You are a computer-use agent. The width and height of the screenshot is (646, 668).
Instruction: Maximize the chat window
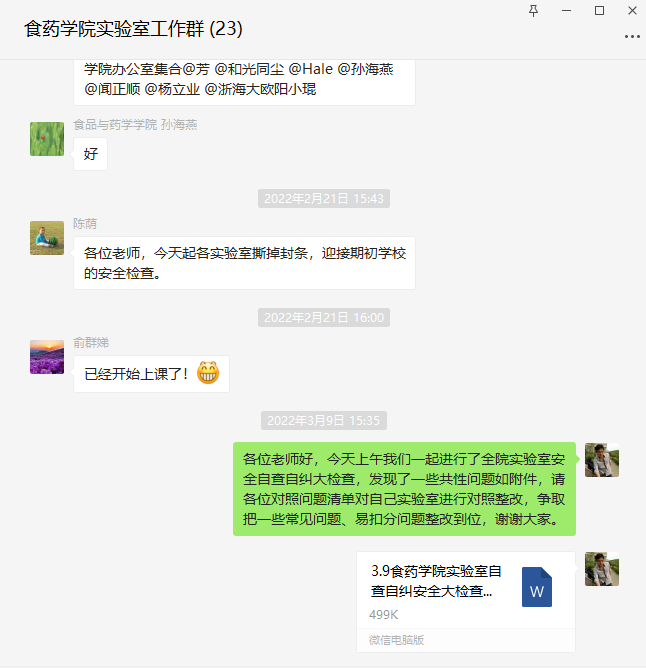(599, 11)
